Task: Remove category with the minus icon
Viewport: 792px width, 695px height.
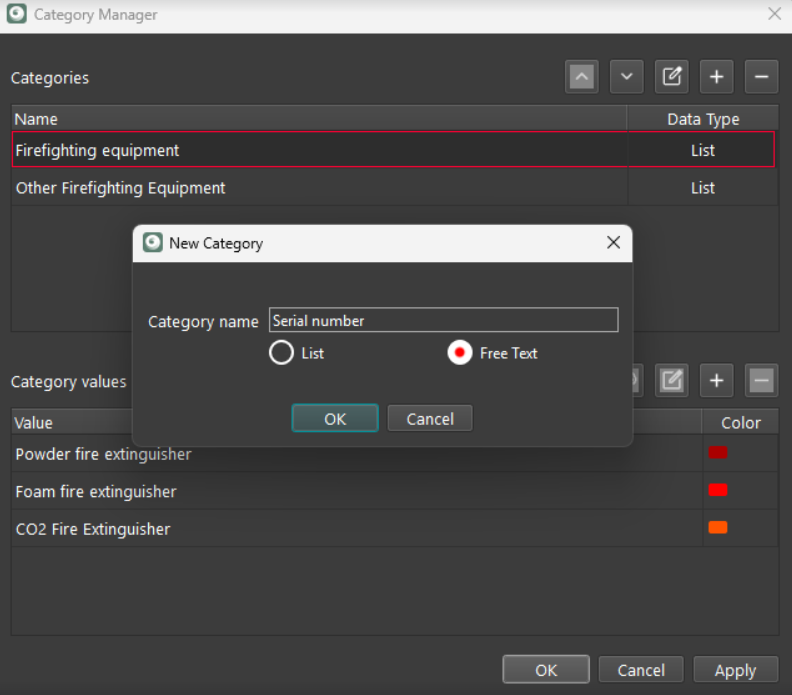Action: click(x=761, y=77)
